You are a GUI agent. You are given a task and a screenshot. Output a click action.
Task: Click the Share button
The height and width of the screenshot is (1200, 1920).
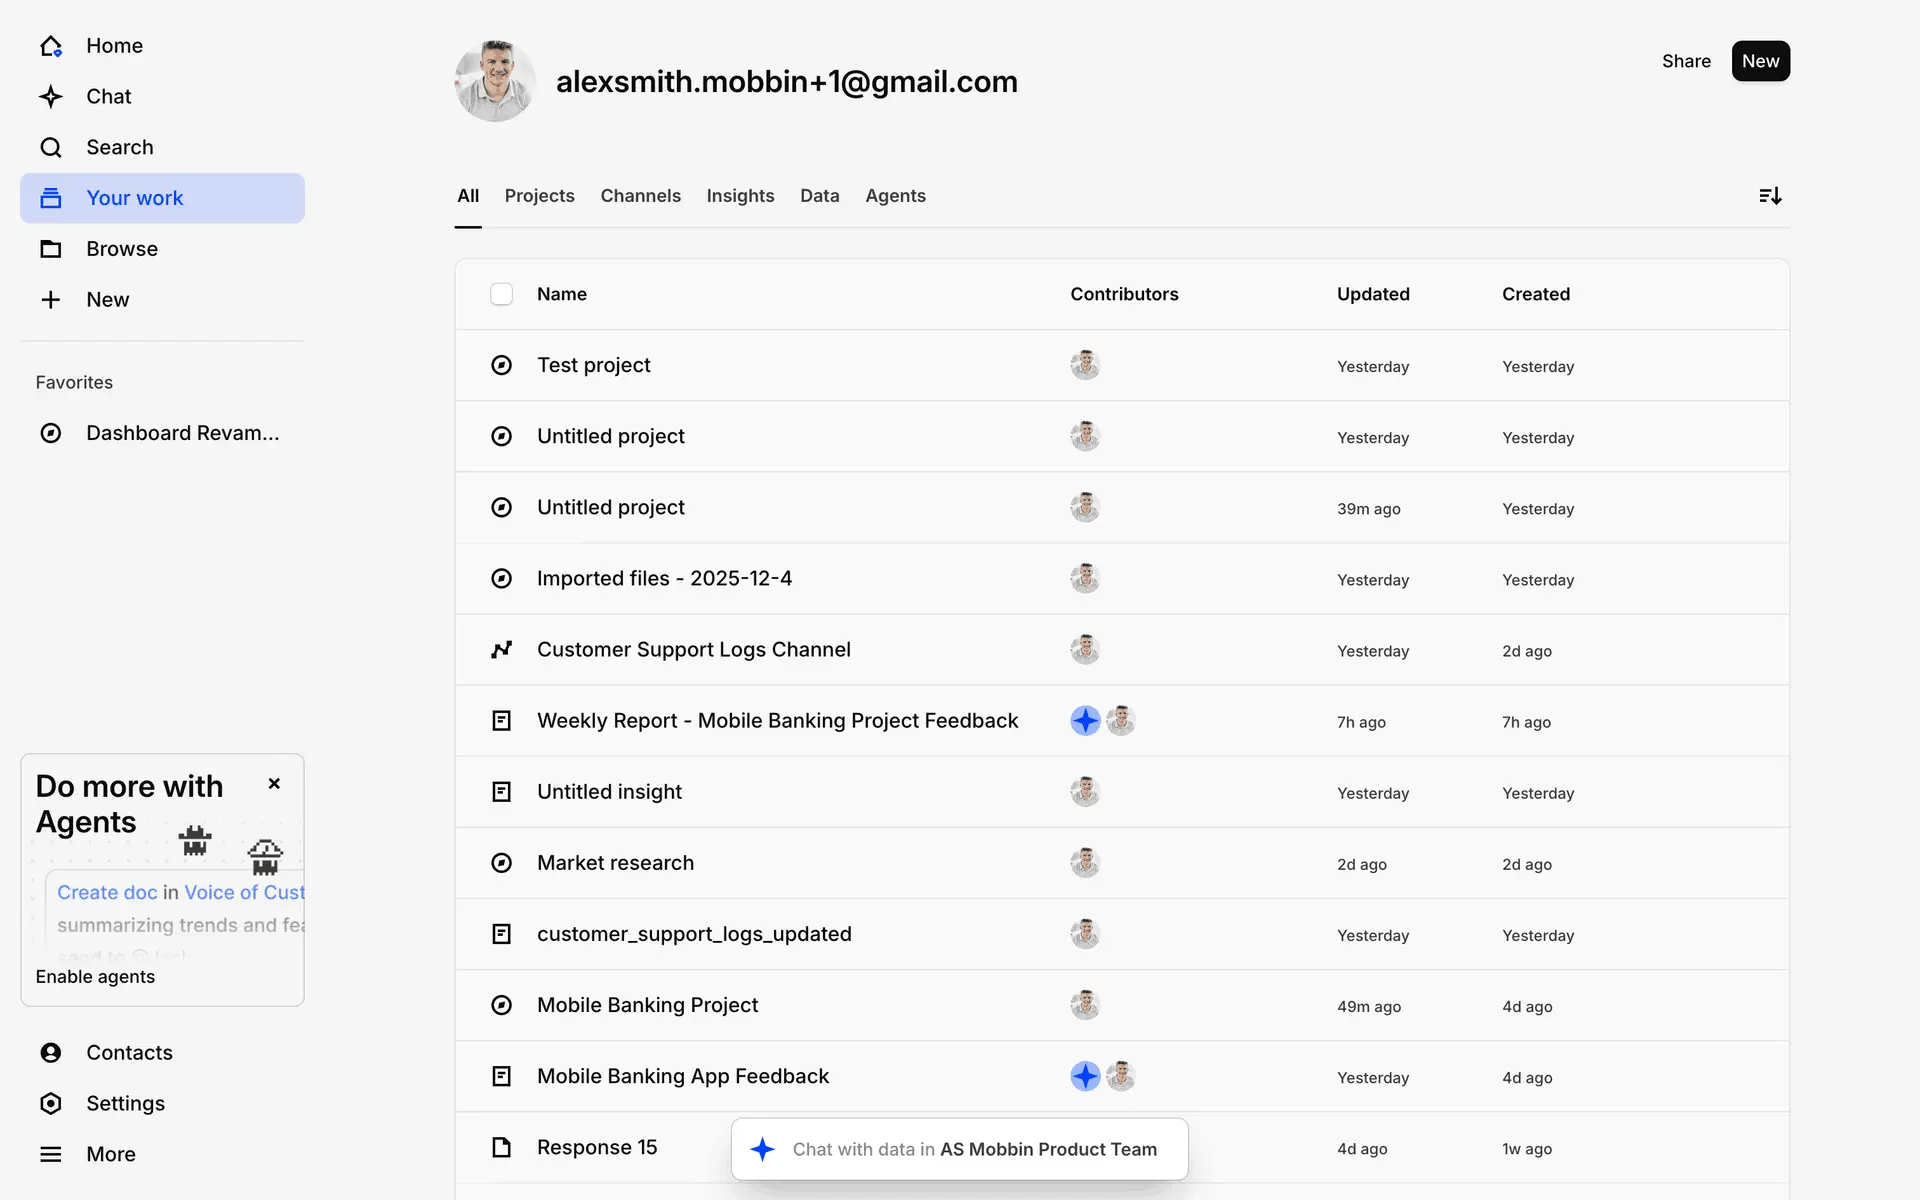pyautogui.click(x=1686, y=61)
